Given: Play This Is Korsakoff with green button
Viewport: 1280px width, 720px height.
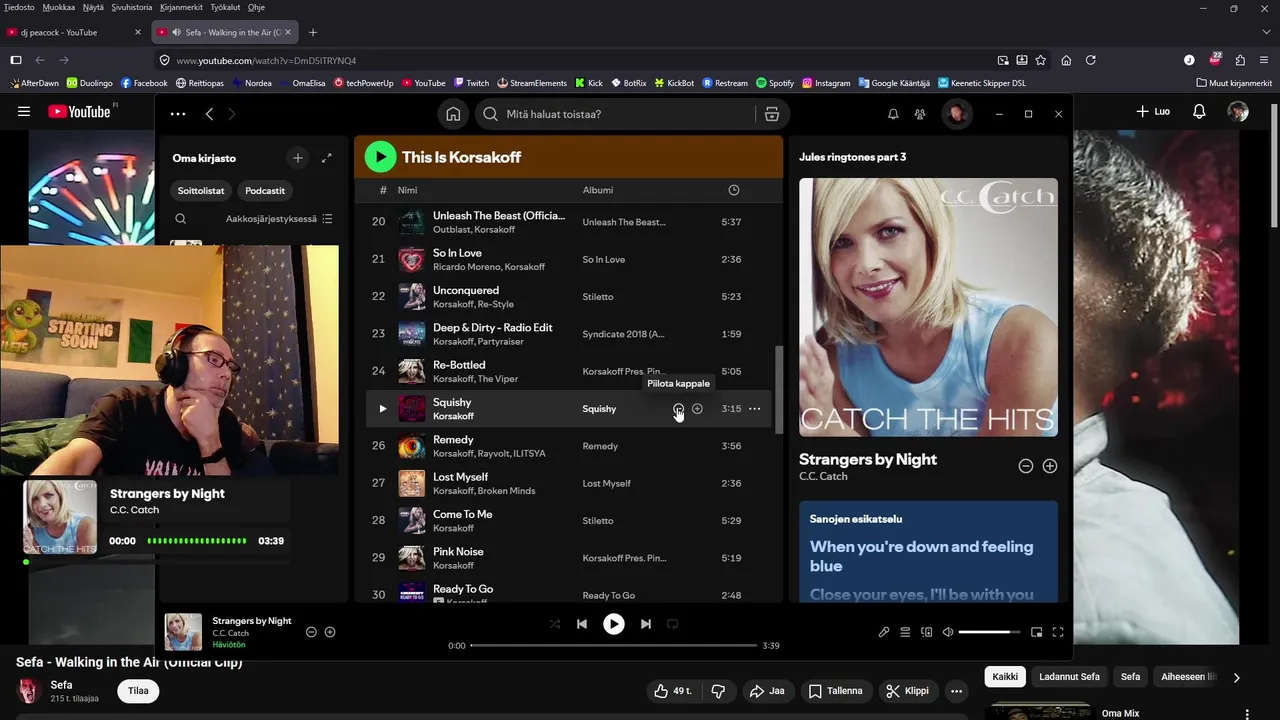Looking at the screenshot, I should click(x=380, y=157).
